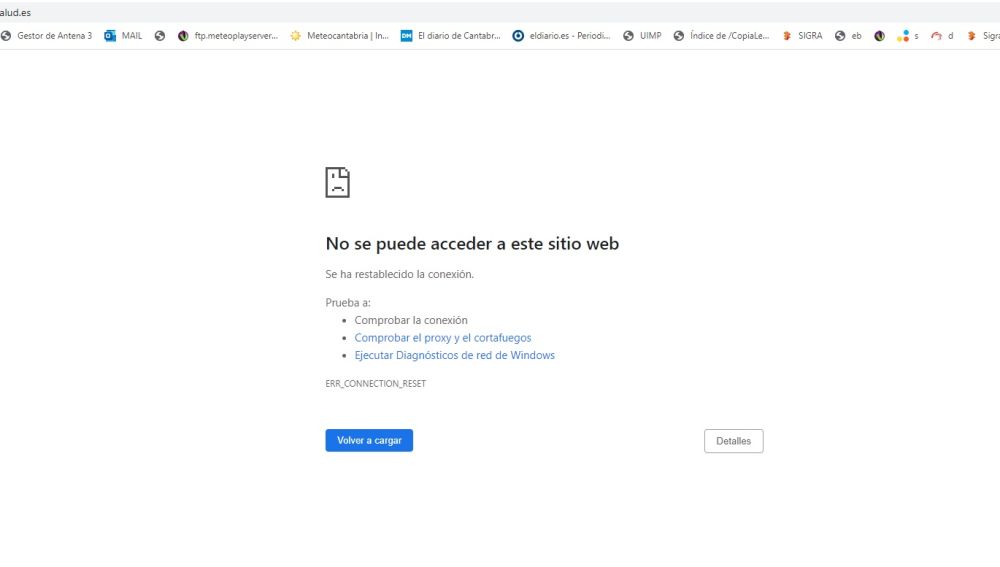This screenshot has width=1000, height=567.
Task: Open the MAIL Outlook bookmark
Action: [124, 36]
